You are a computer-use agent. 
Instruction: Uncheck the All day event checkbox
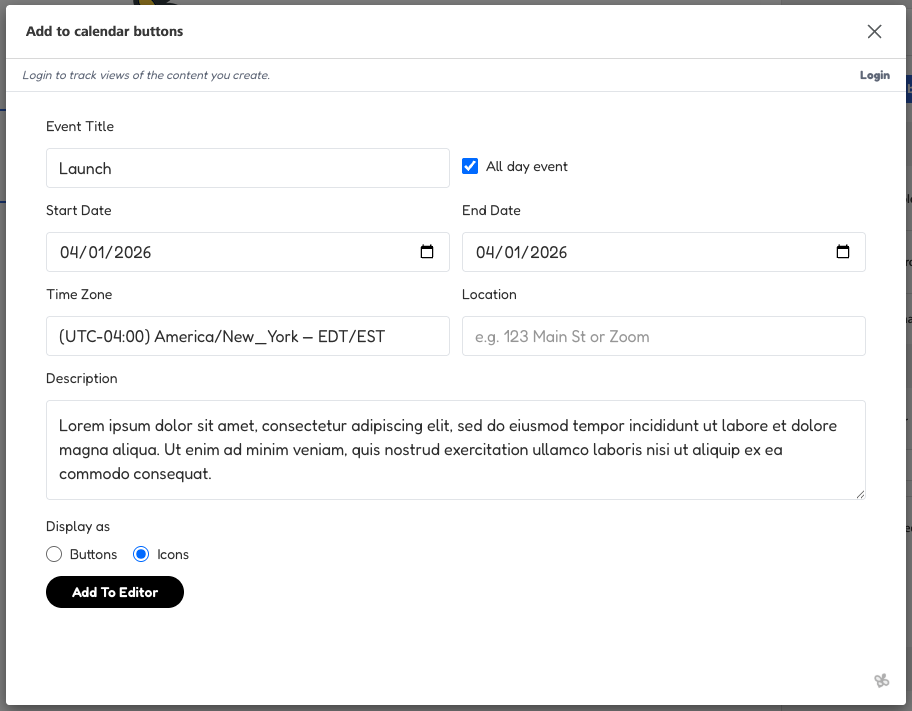click(470, 166)
